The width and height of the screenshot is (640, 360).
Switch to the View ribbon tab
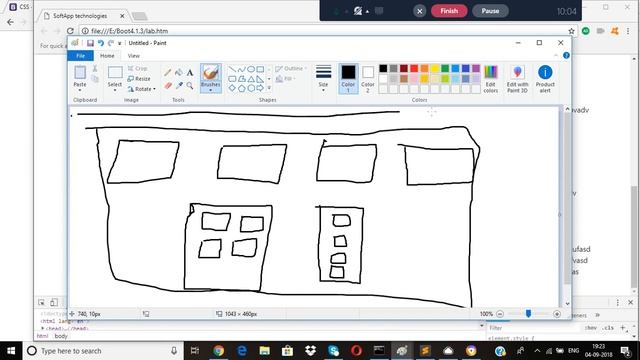133,56
